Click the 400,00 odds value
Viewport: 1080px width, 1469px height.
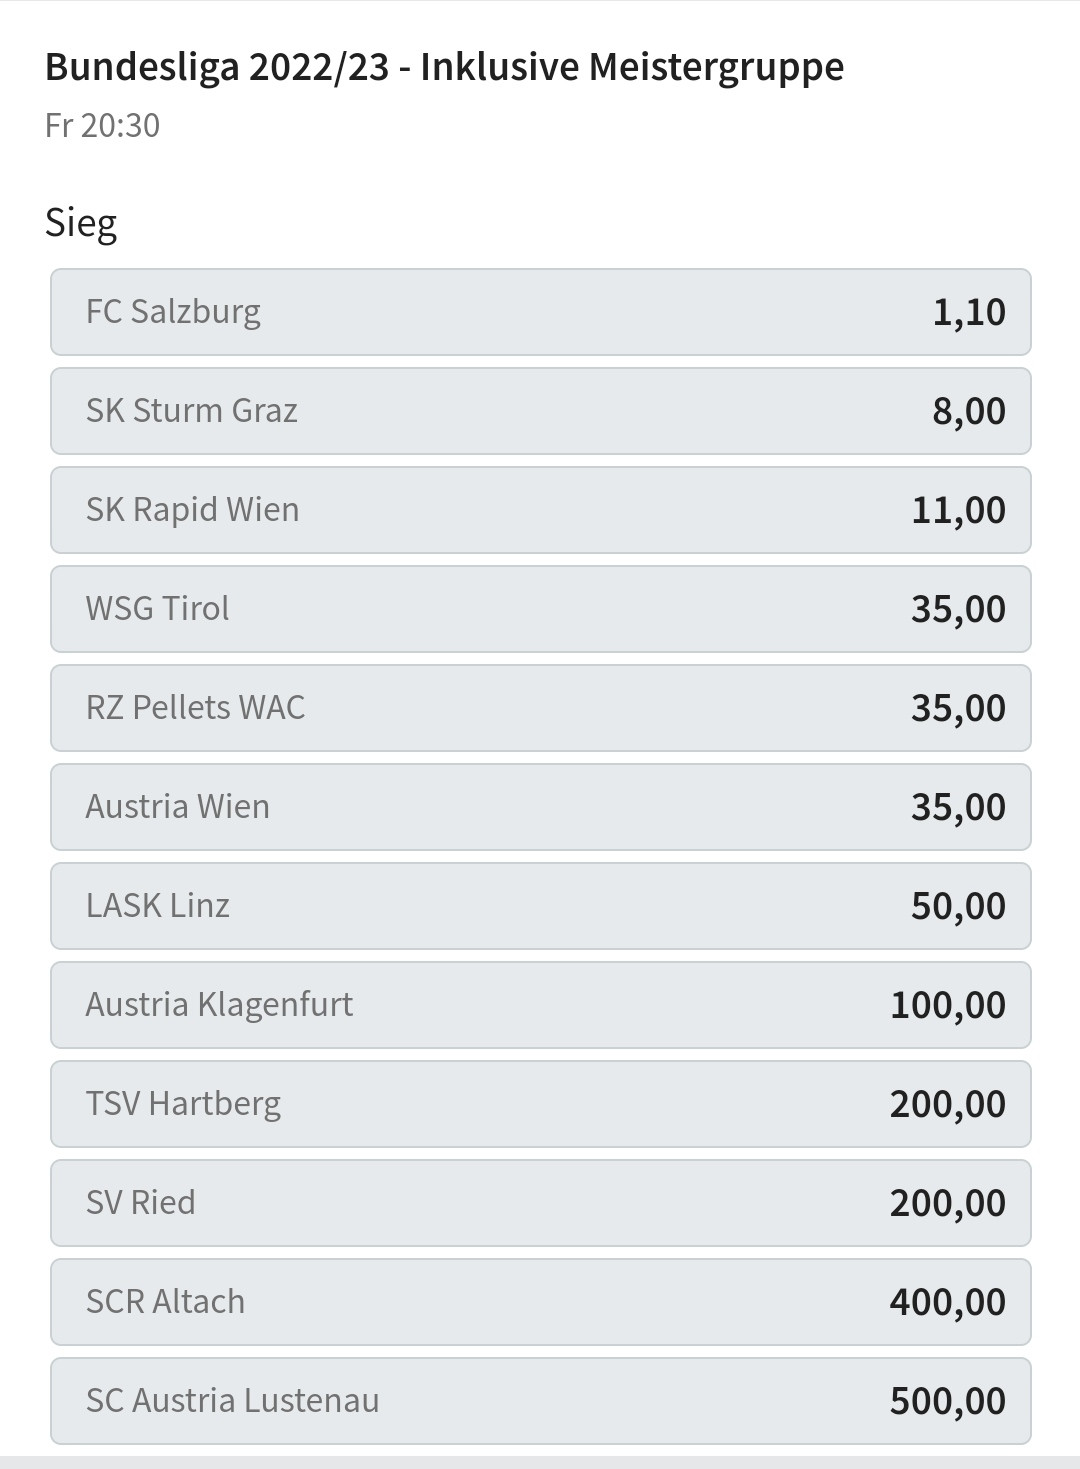click(947, 1302)
